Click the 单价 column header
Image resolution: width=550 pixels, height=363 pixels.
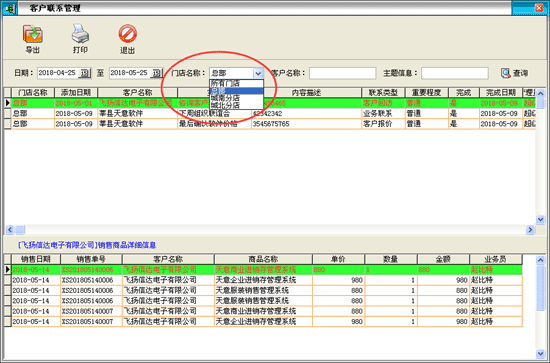[x=338, y=259]
